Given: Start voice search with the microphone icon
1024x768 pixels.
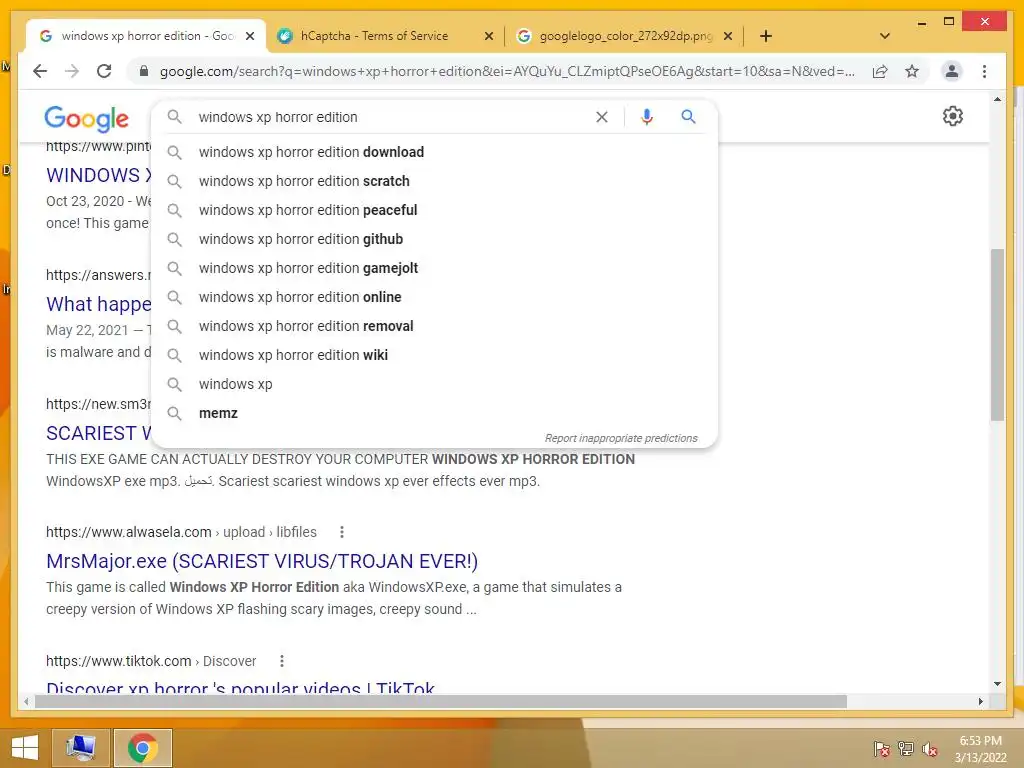Looking at the screenshot, I should click(647, 117).
